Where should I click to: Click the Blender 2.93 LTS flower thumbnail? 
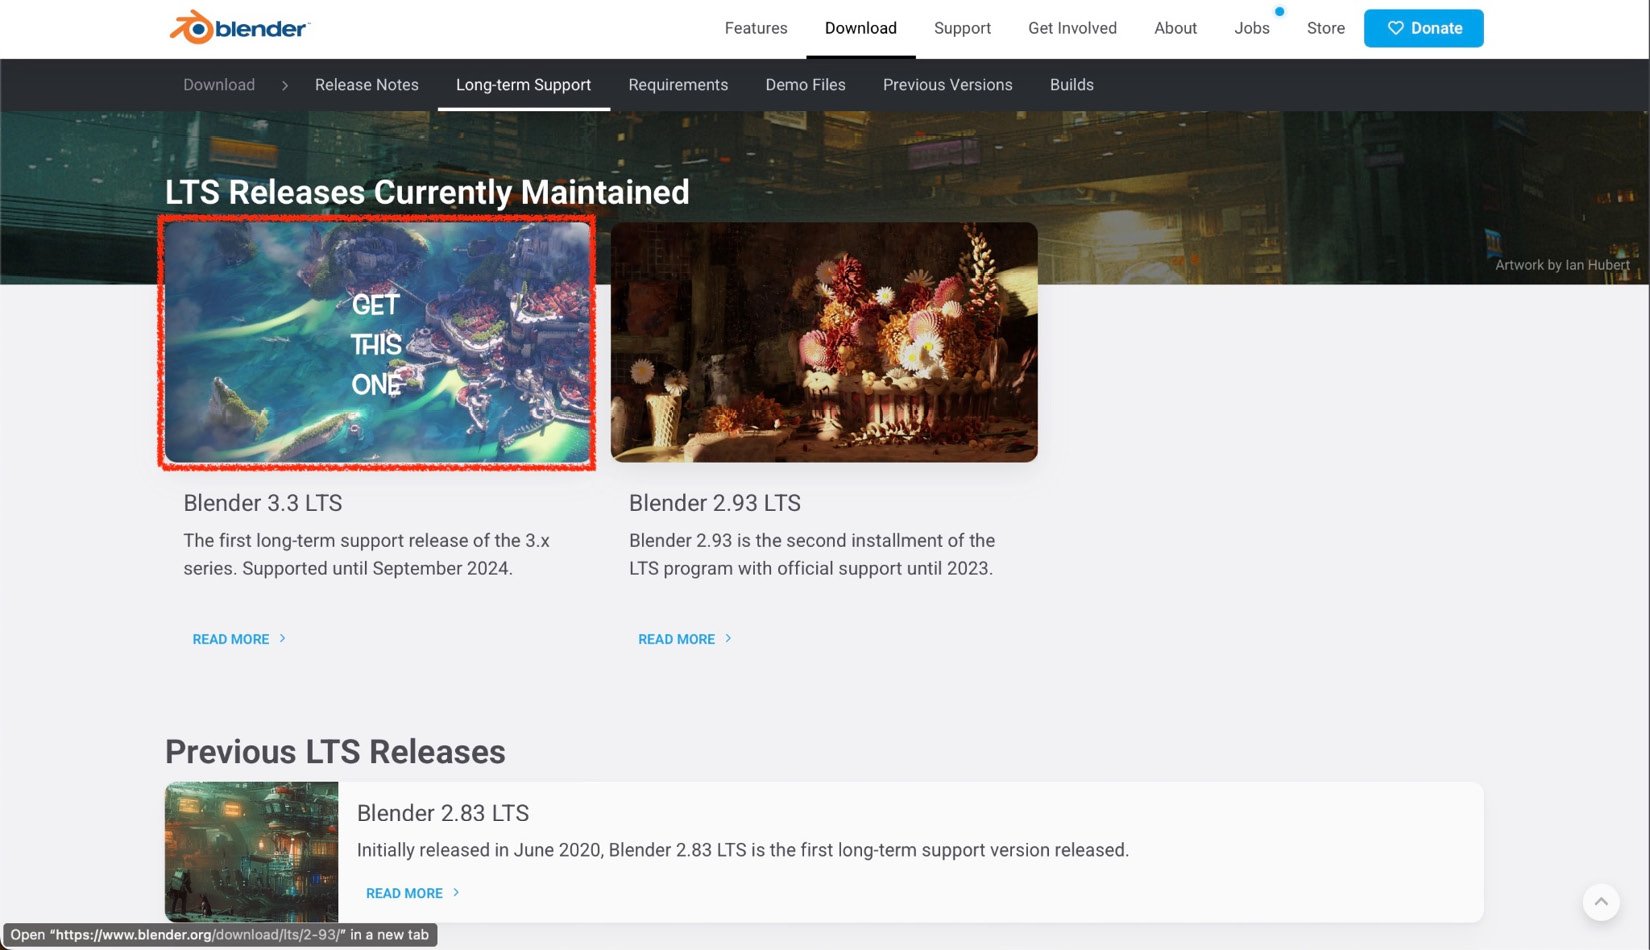(824, 342)
